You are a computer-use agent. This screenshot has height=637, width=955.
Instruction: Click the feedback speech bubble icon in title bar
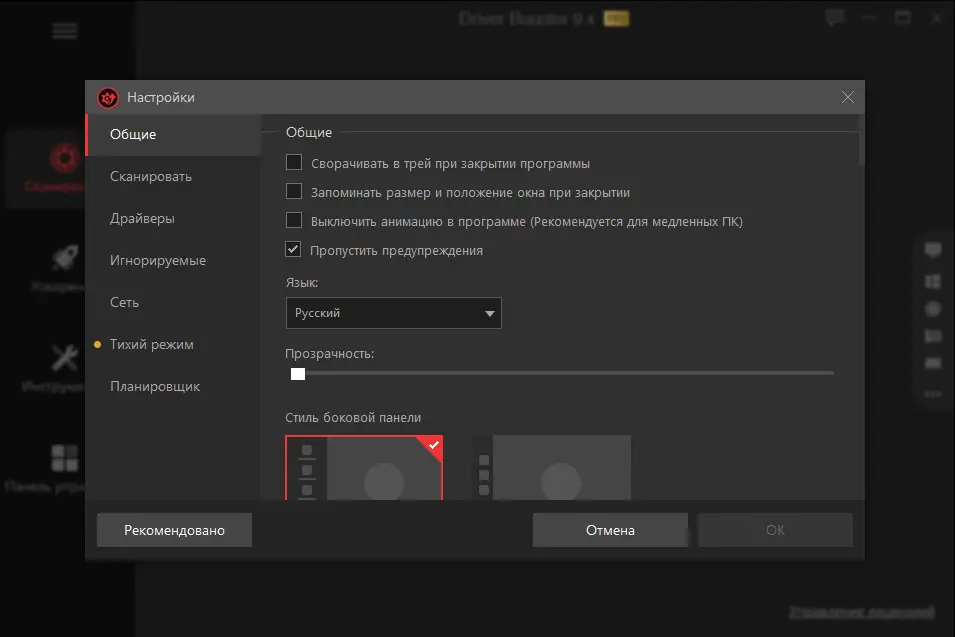pos(835,17)
